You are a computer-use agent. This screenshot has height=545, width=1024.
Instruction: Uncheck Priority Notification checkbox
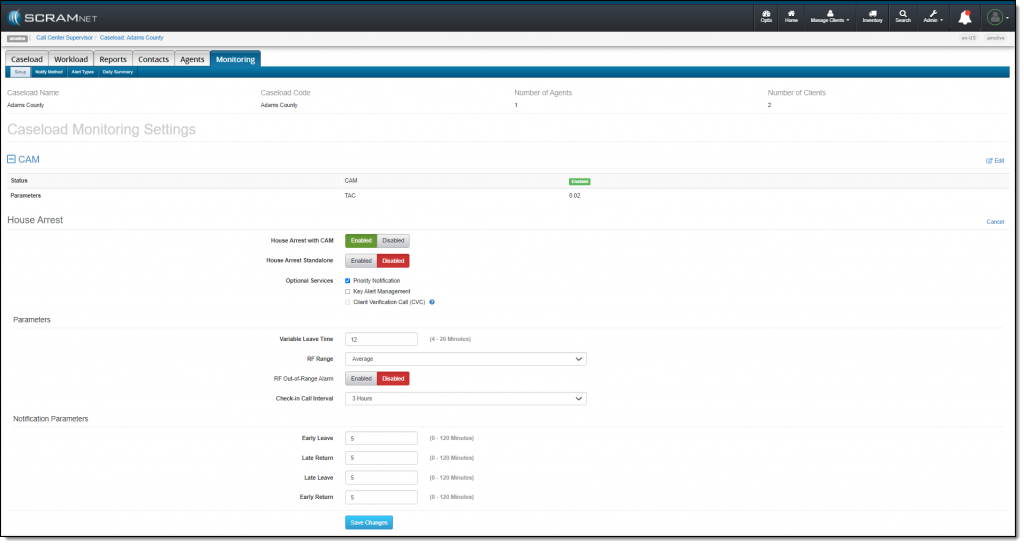tap(348, 281)
